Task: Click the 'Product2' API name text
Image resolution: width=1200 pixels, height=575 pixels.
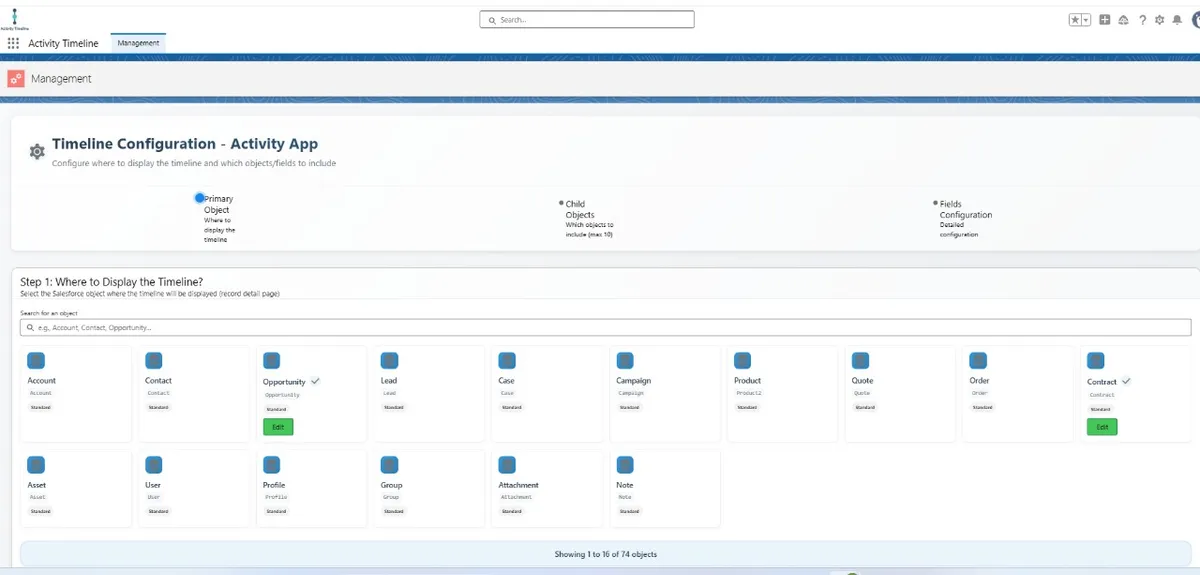Action: tap(748, 393)
